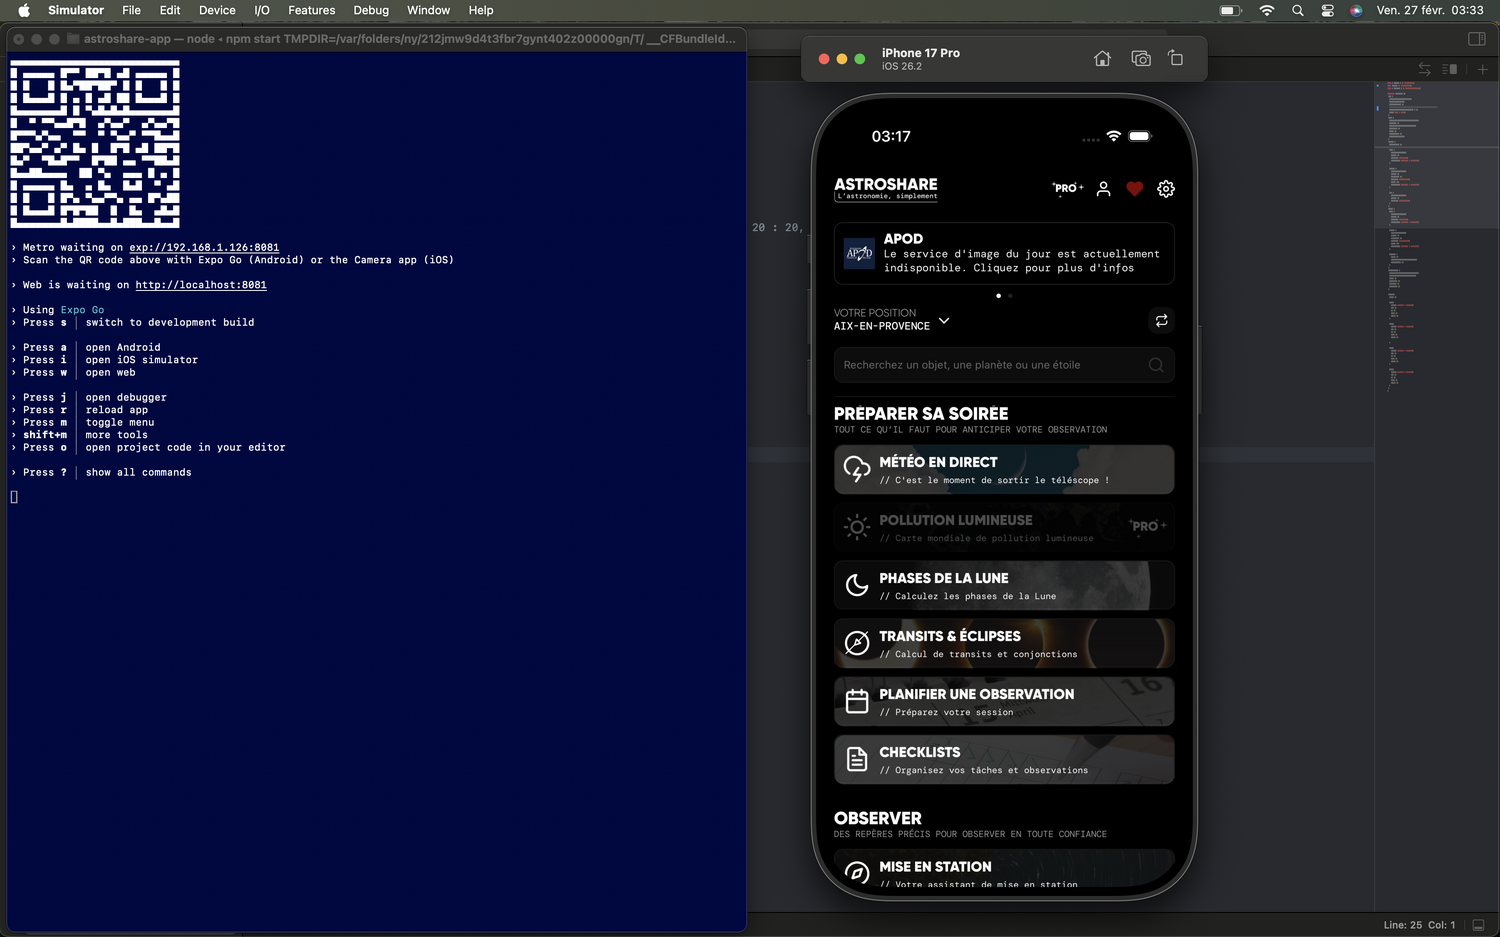Expand the Aix-en-Provence position chevron
Image resolution: width=1500 pixels, height=937 pixels.
944,321
